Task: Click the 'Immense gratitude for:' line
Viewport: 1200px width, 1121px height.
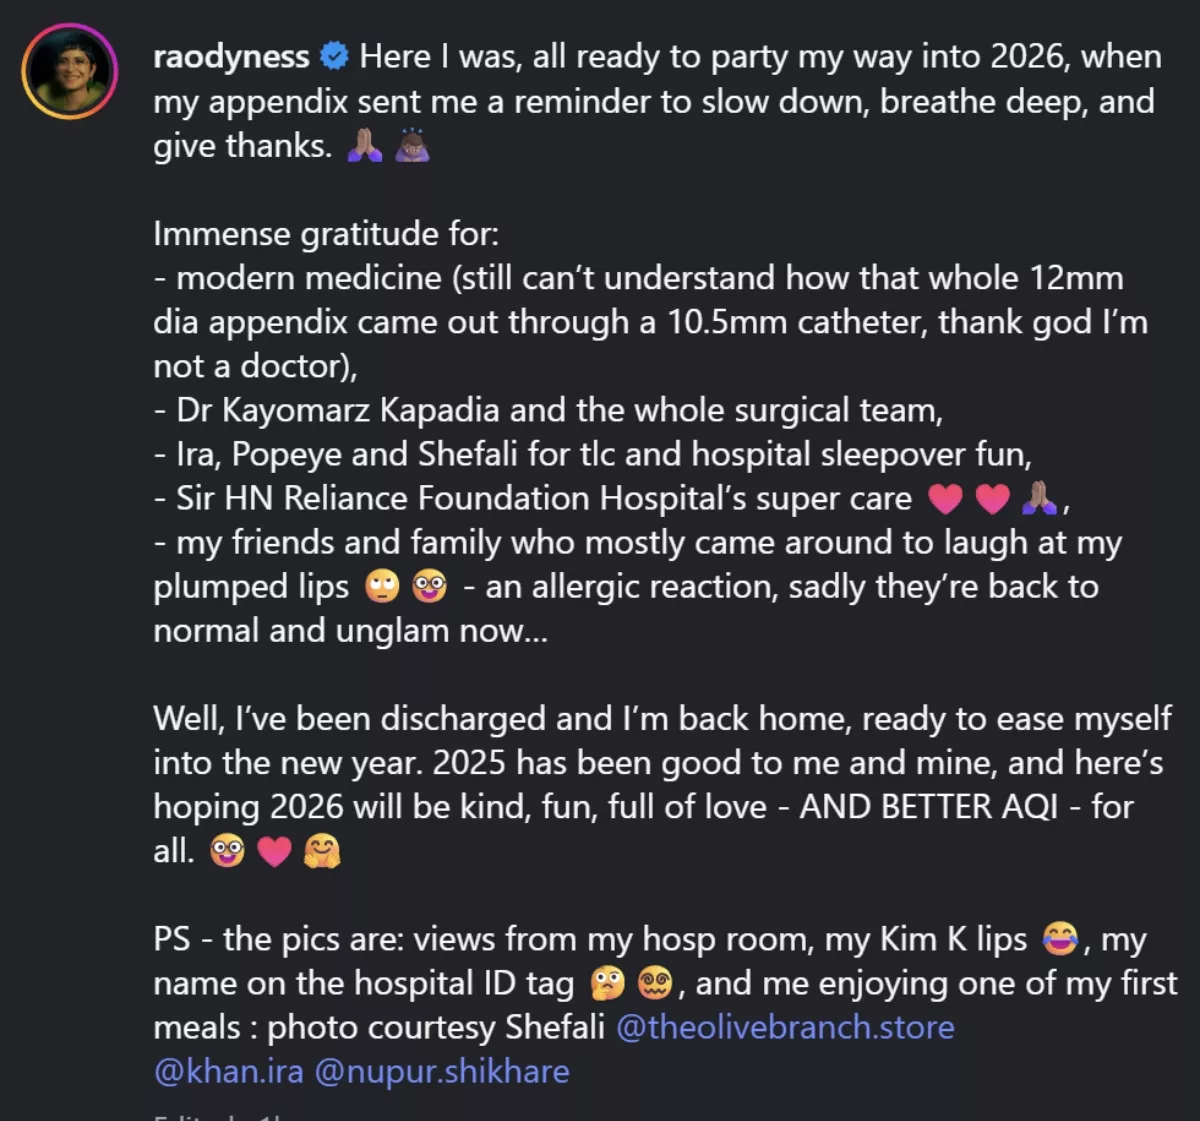Action: (326, 234)
